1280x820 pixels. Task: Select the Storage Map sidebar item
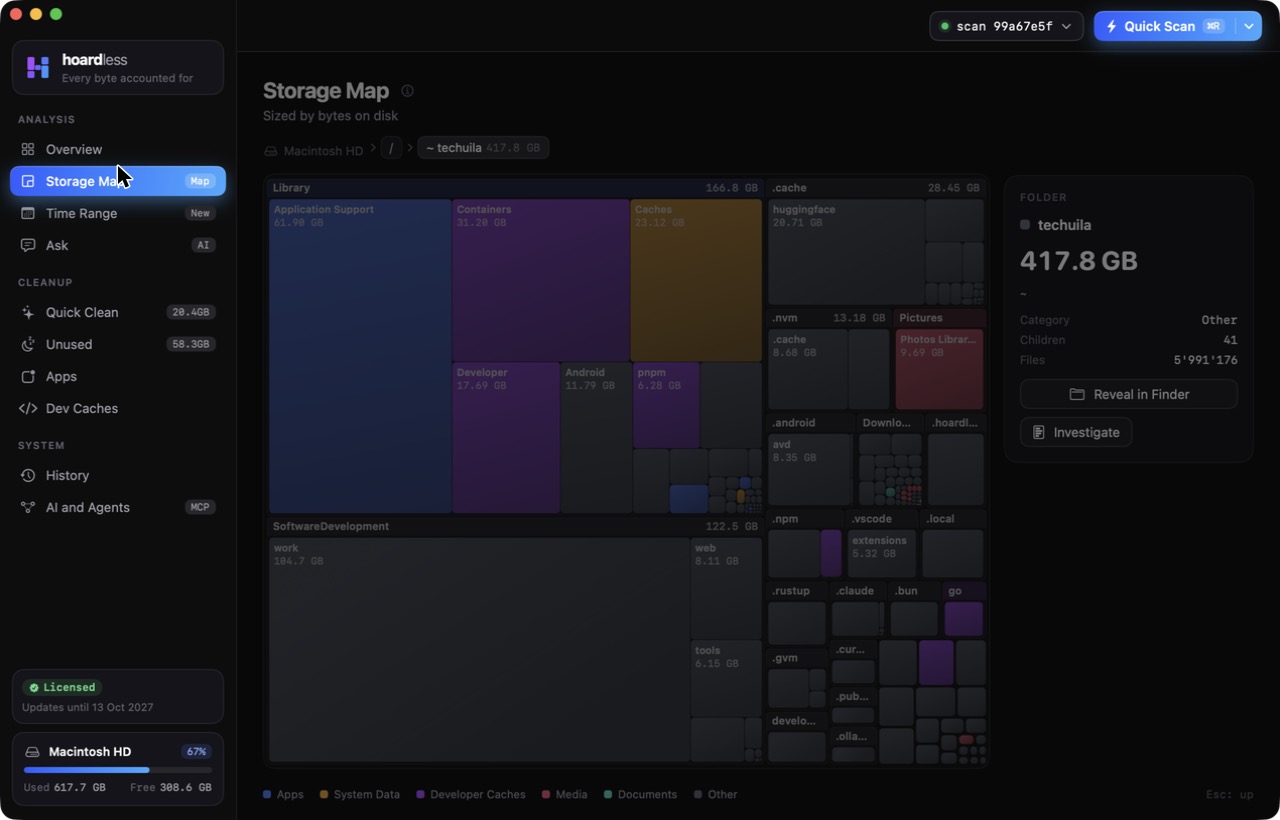click(x=118, y=181)
